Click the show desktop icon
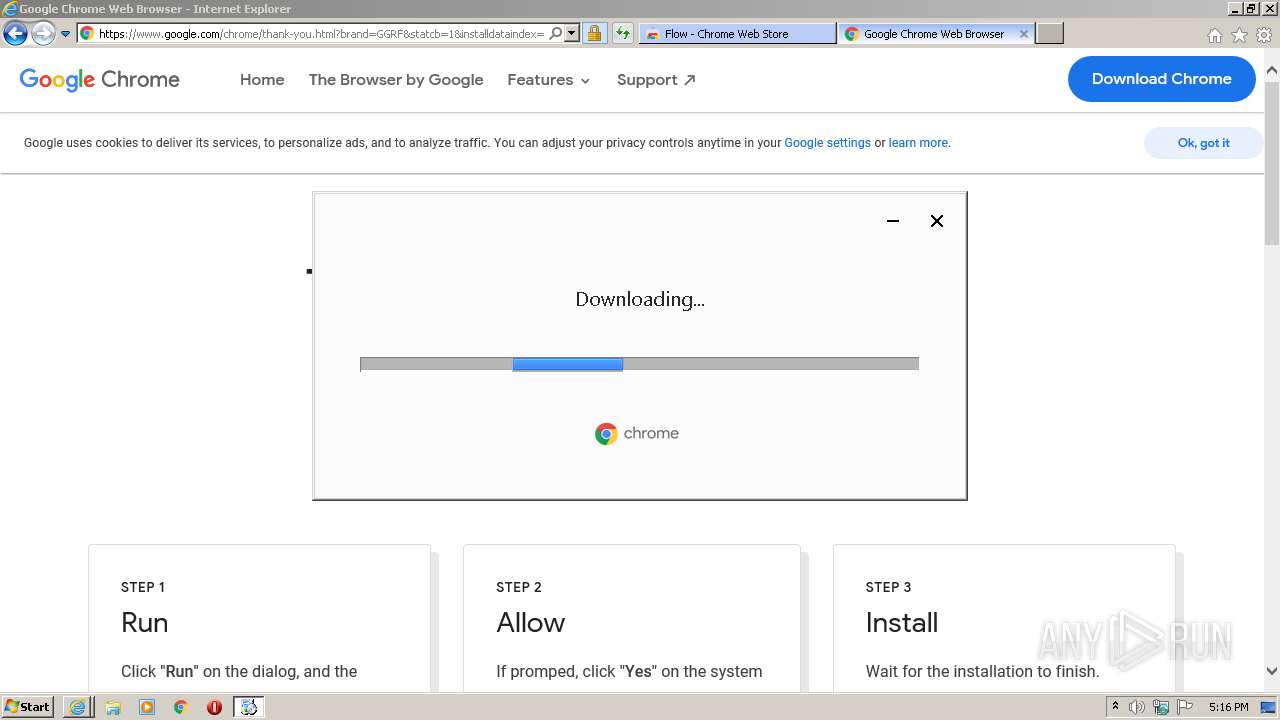The height and width of the screenshot is (720, 1280). pyautogui.click(x=1269, y=707)
